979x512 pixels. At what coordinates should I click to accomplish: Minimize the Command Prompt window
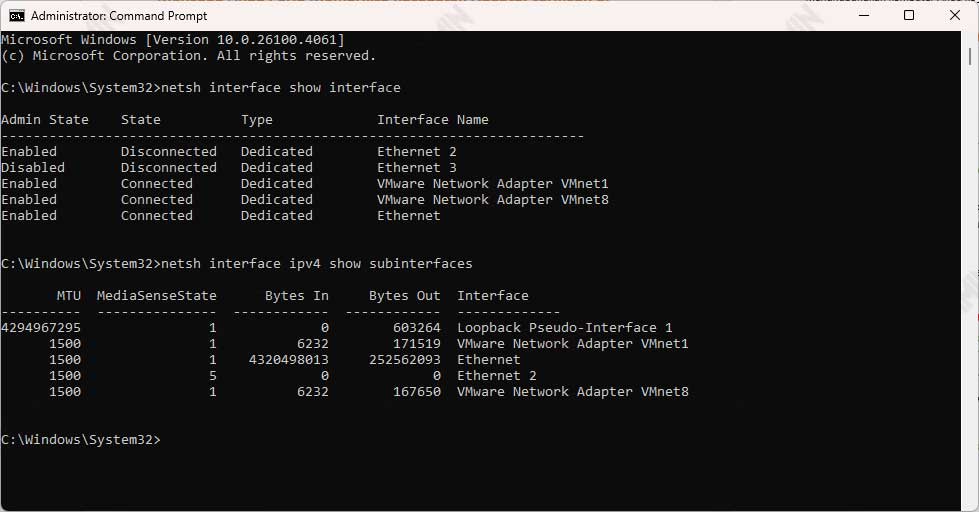pyautogui.click(x=864, y=16)
